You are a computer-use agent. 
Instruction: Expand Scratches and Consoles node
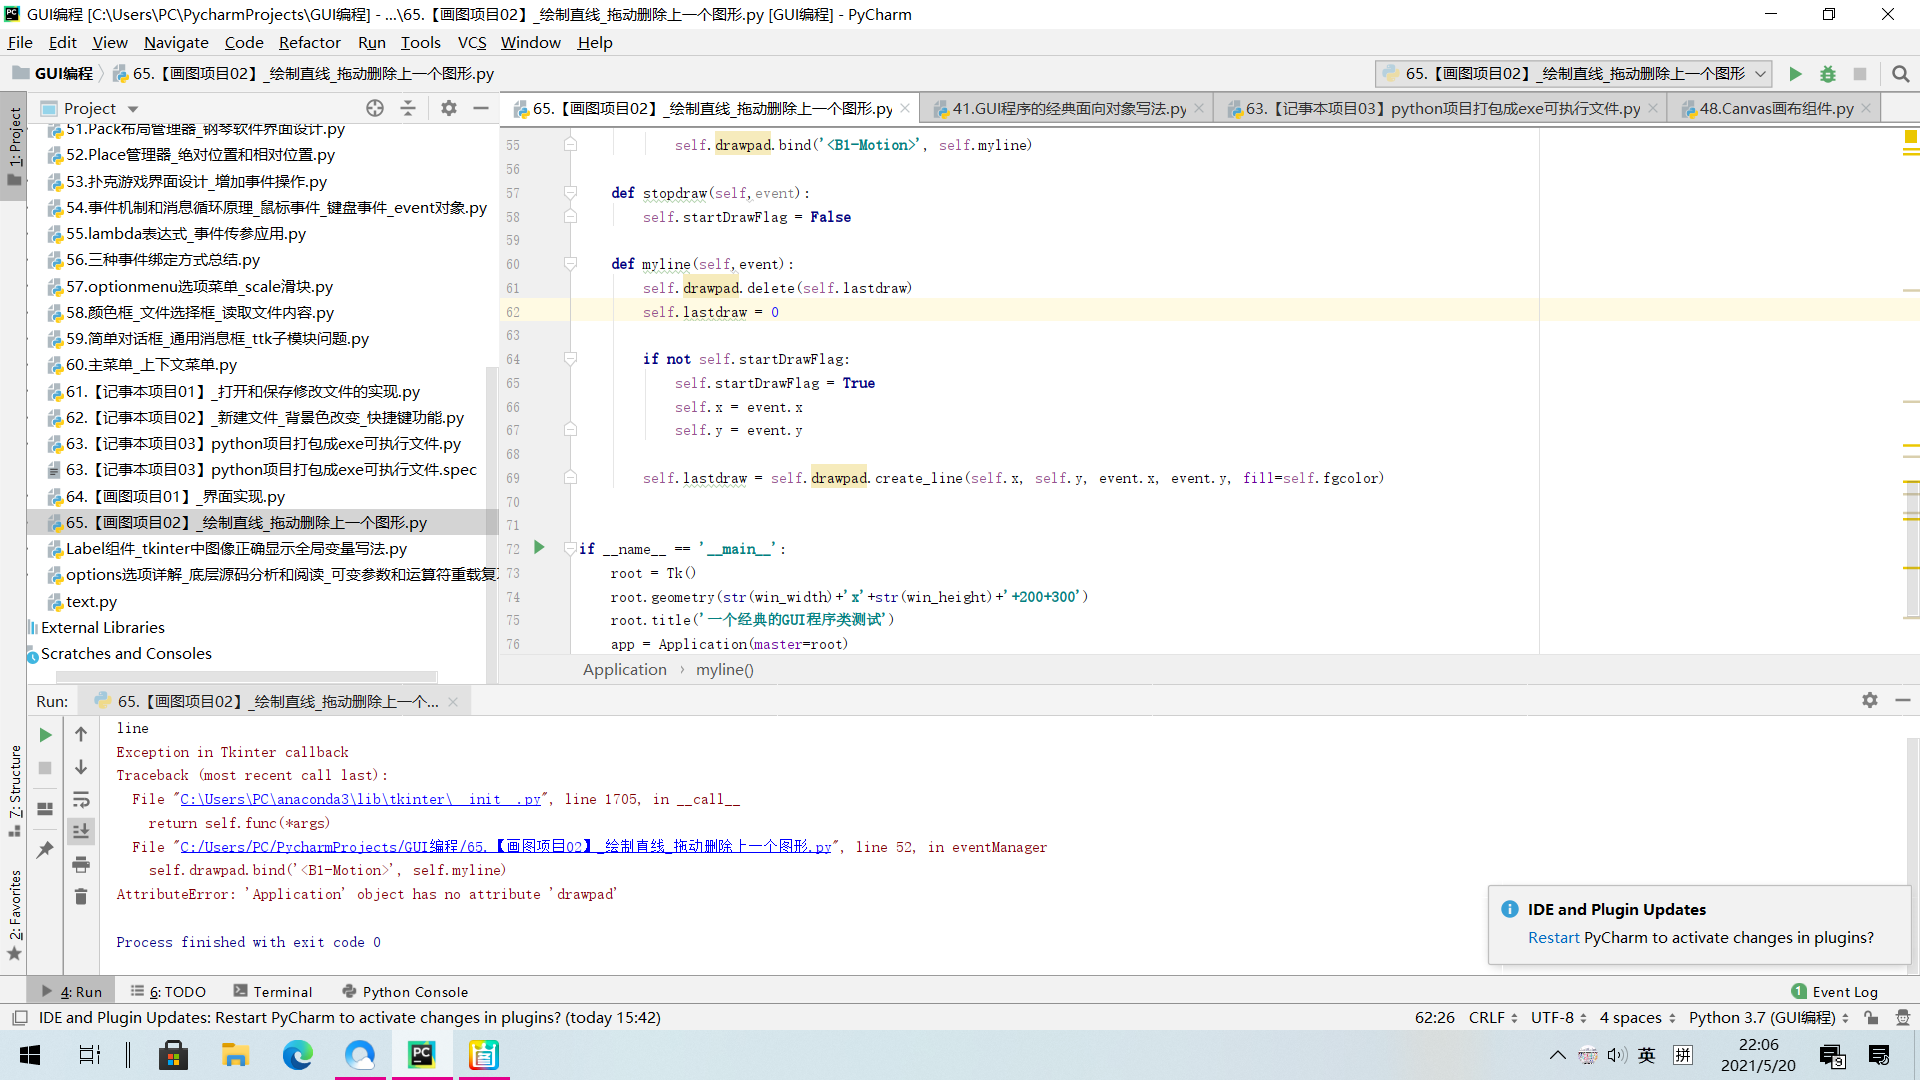point(126,654)
